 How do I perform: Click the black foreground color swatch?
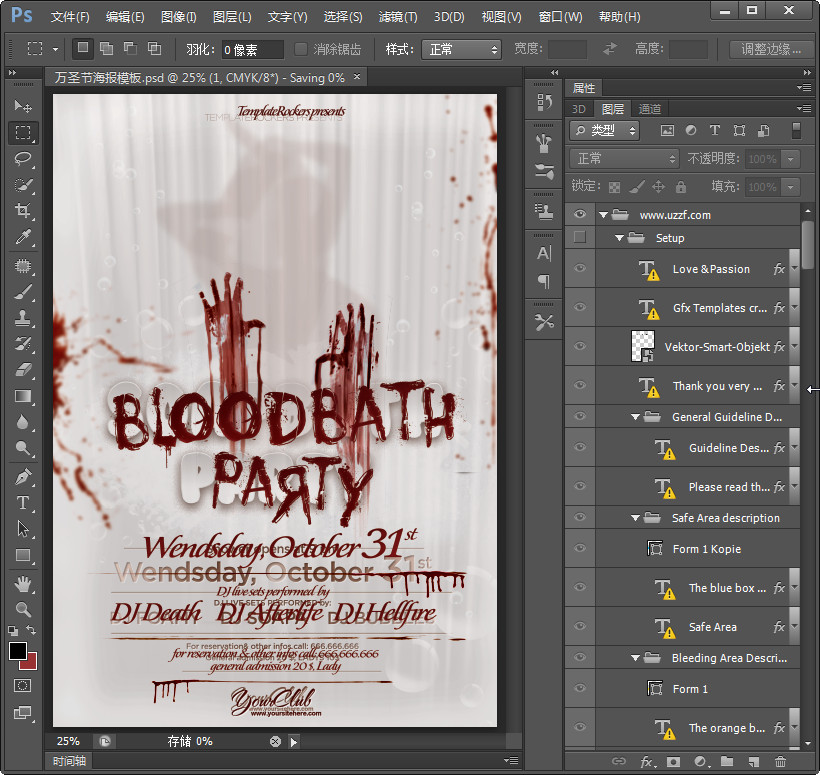coord(18,651)
